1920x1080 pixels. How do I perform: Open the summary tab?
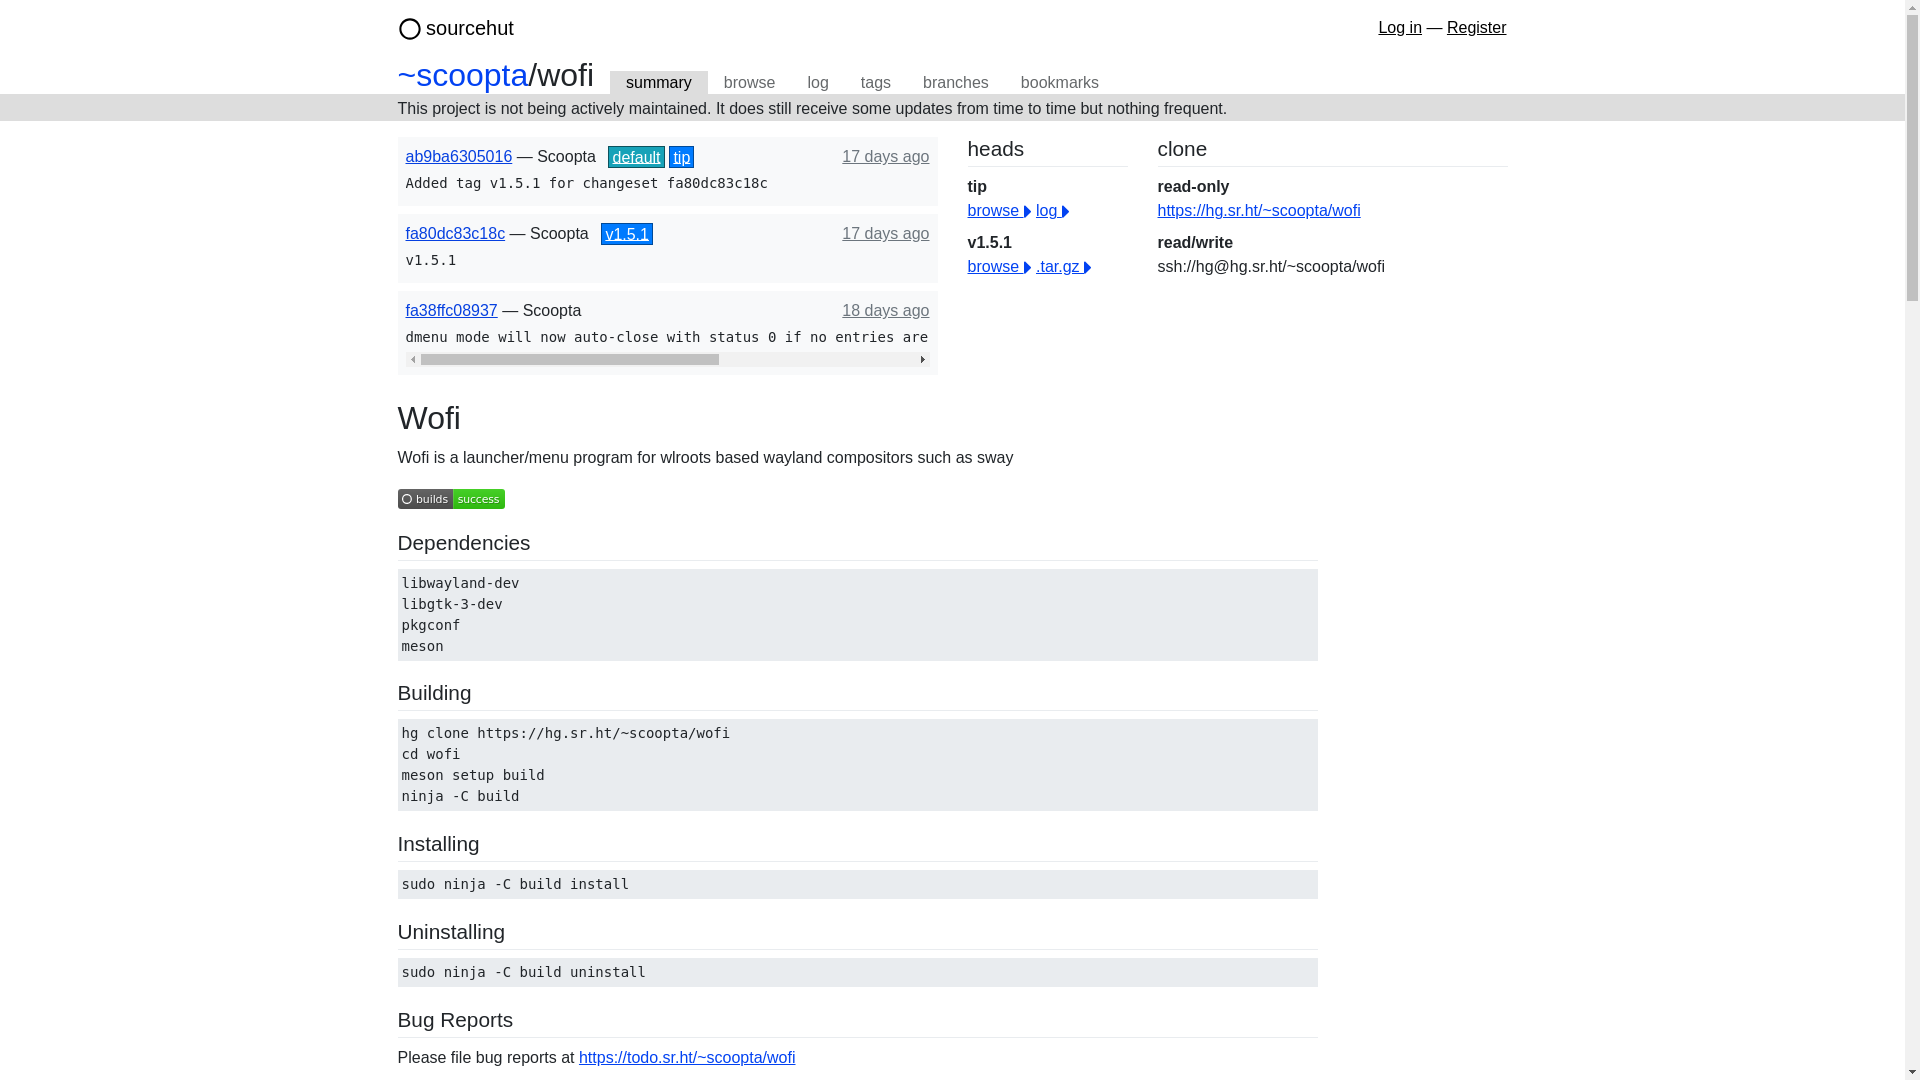(x=658, y=83)
